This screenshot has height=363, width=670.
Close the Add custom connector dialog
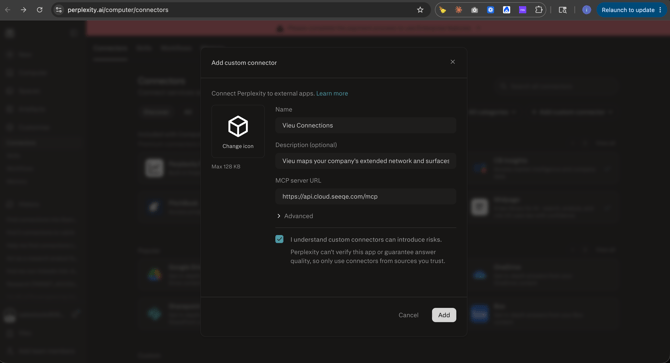pos(453,62)
